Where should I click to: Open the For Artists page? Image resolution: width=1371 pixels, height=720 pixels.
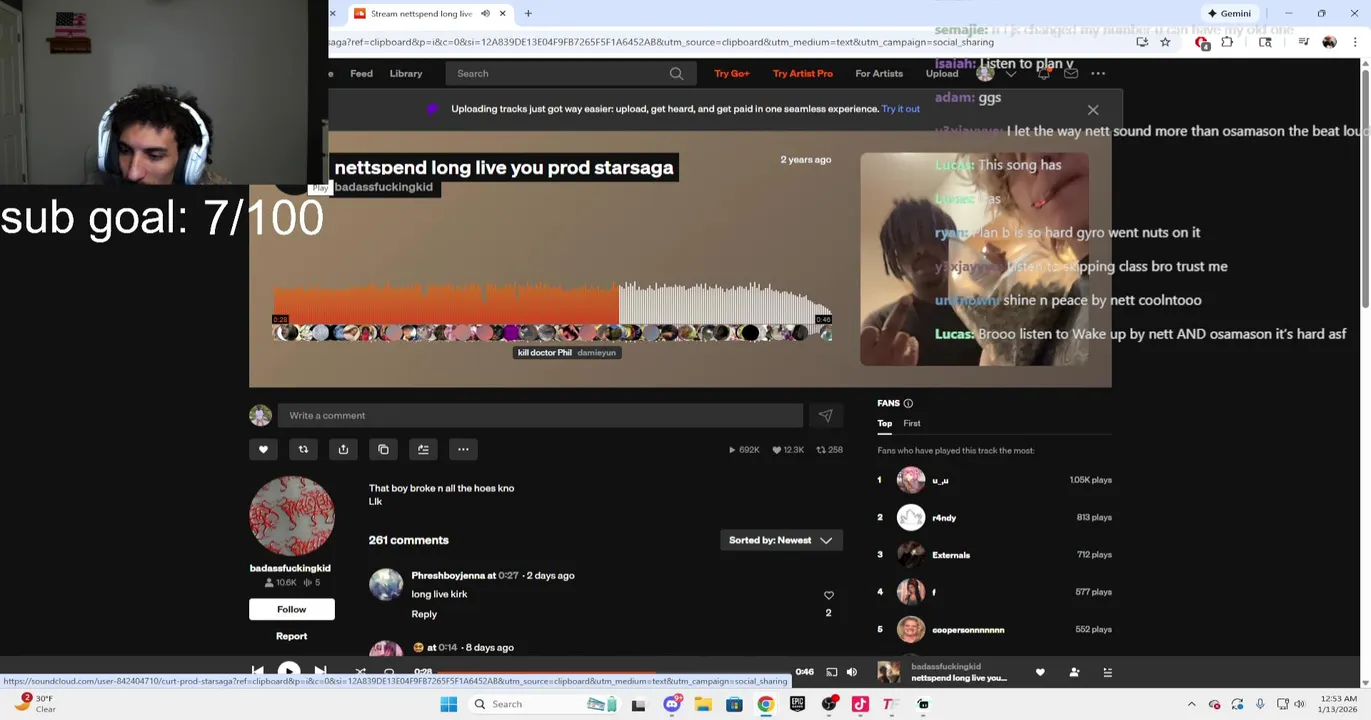point(879,74)
